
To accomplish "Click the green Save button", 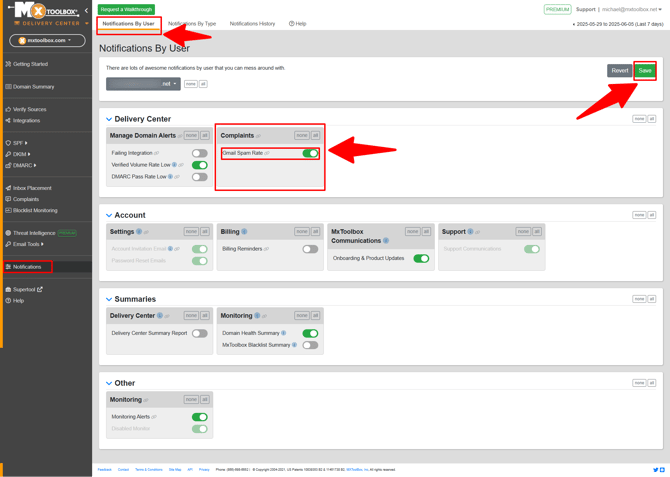I will [x=645, y=71].
